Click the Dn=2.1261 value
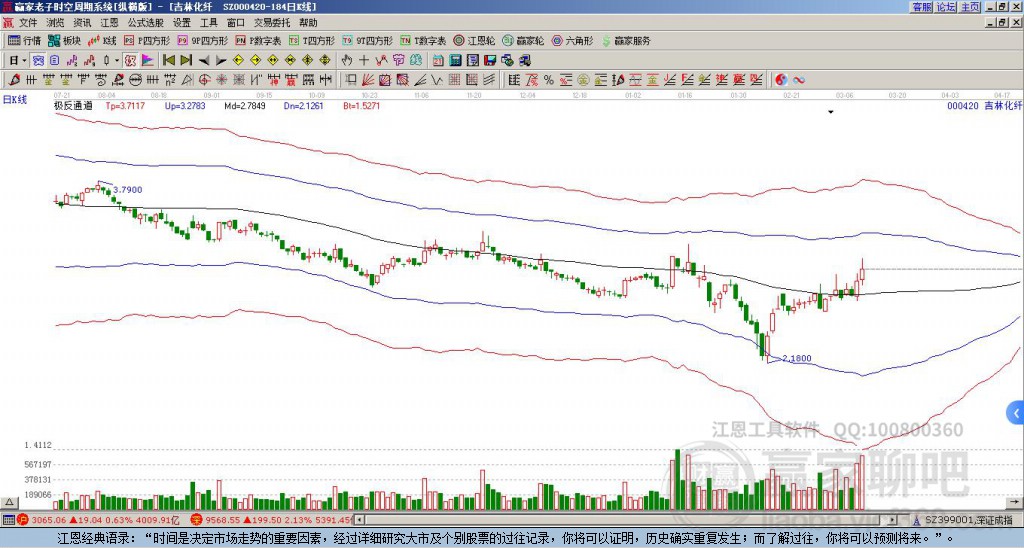 coord(303,105)
